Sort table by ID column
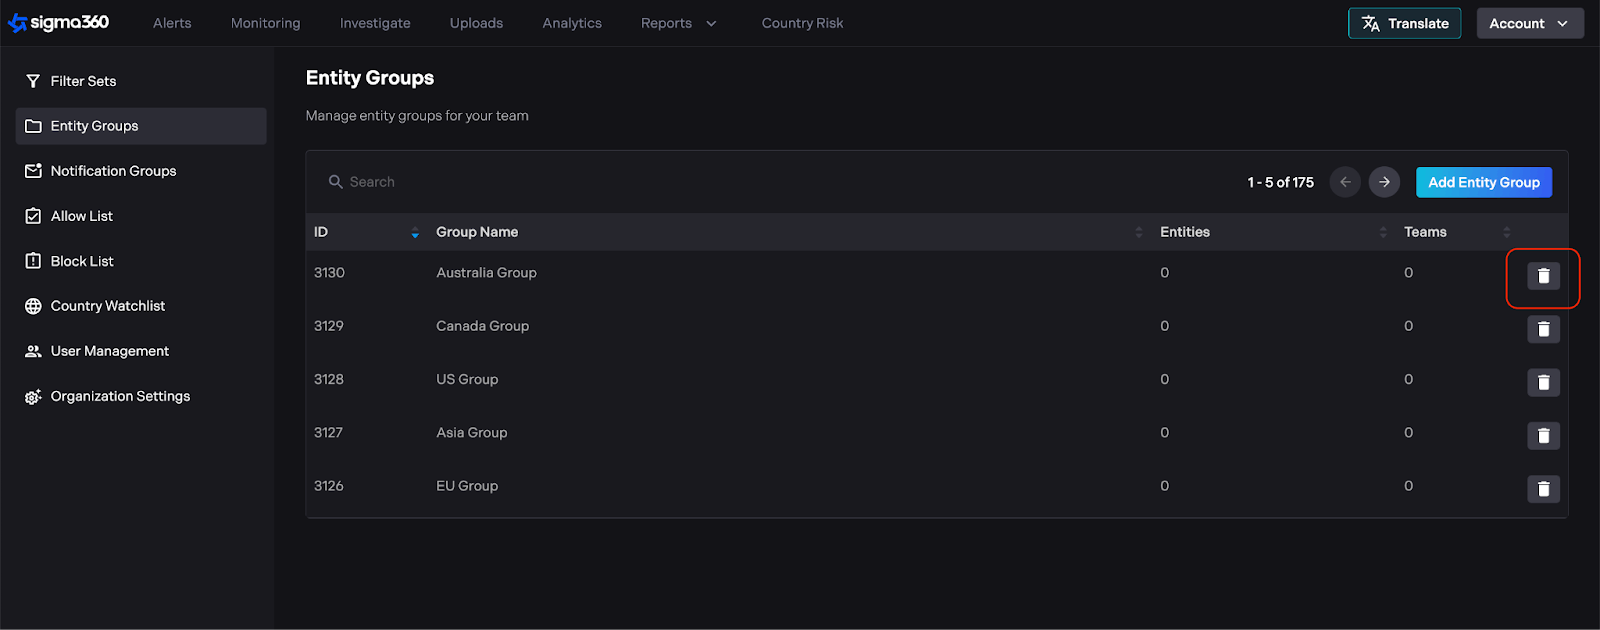Viewport: 1600px width, 630px height. coord(415,232)
